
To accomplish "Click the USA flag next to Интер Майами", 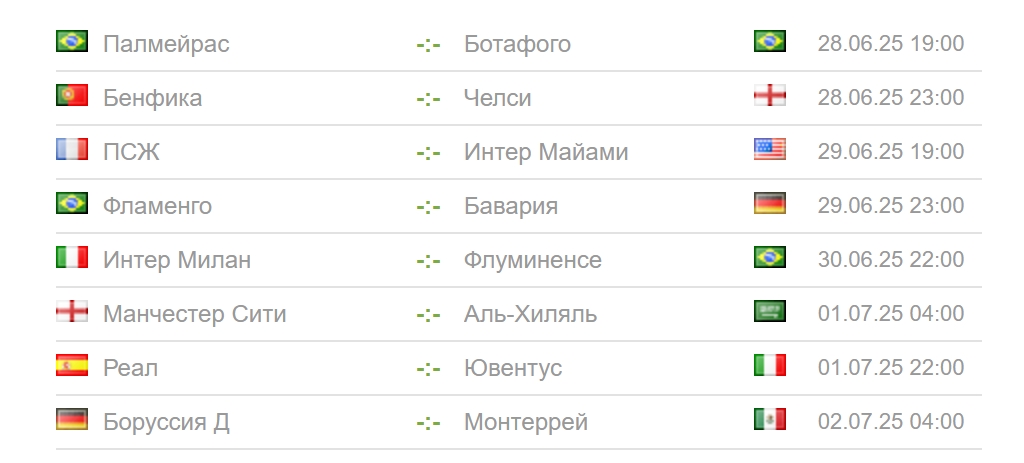I will (769, 150).
